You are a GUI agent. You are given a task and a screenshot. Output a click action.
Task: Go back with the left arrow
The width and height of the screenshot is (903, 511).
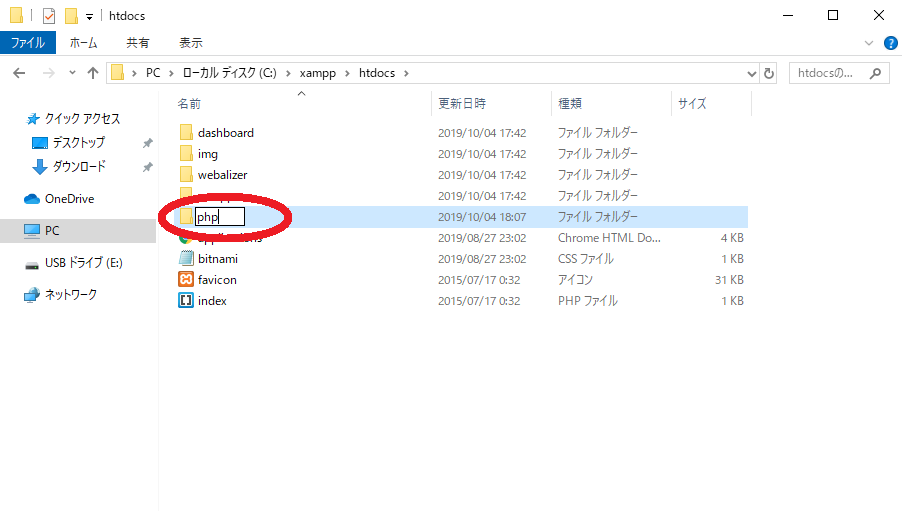(x=20, y=73)
